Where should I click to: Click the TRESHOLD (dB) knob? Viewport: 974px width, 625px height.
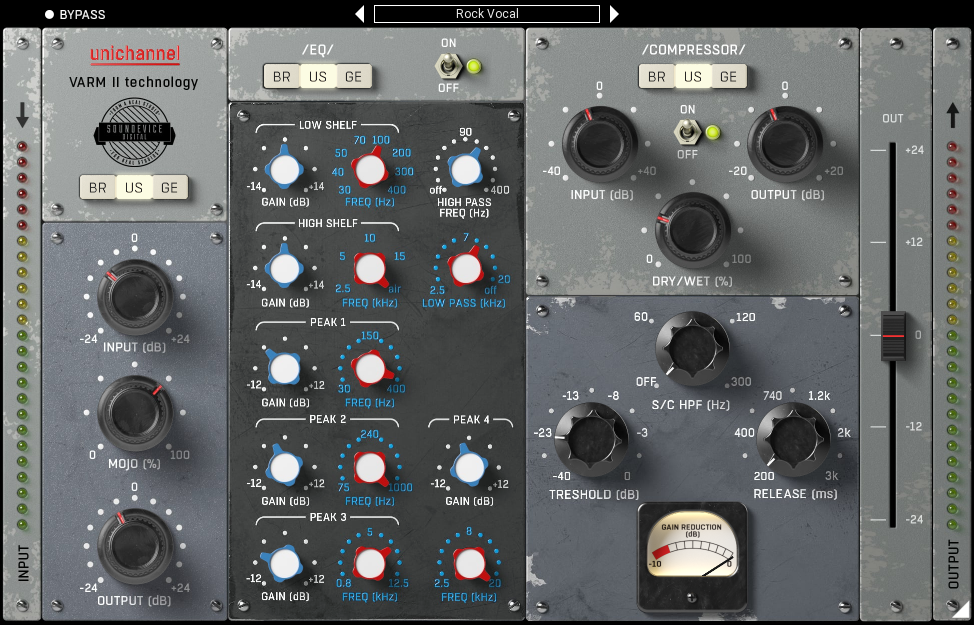[x=591, y=439]
